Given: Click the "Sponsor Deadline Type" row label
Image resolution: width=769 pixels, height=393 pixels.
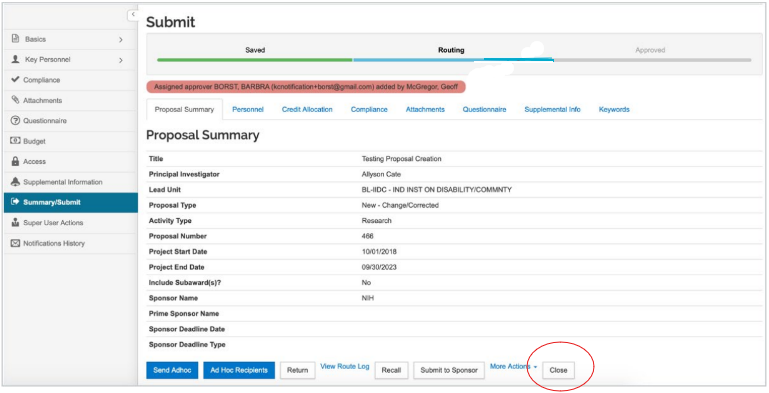Looking at the screenshot, I should click(x=187, y=344).
